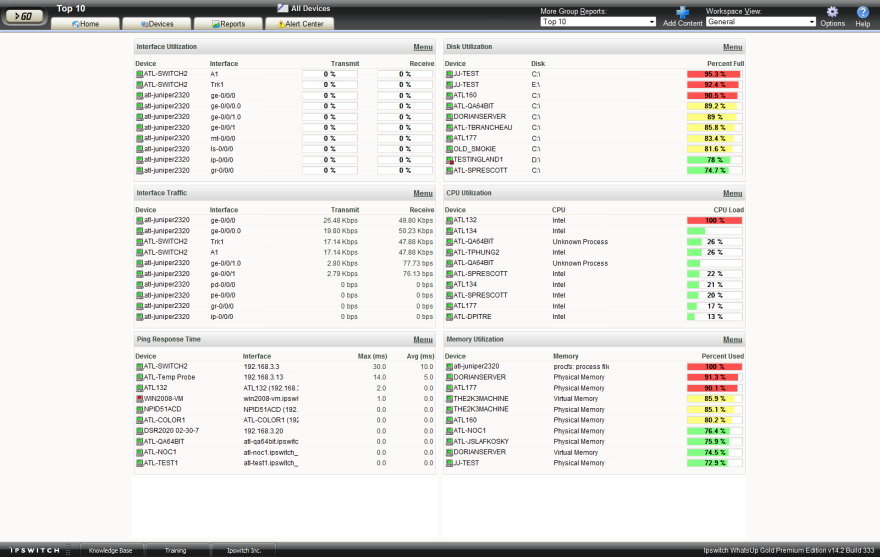Click device icon beside ATL-NOC1 memory row

449,431
